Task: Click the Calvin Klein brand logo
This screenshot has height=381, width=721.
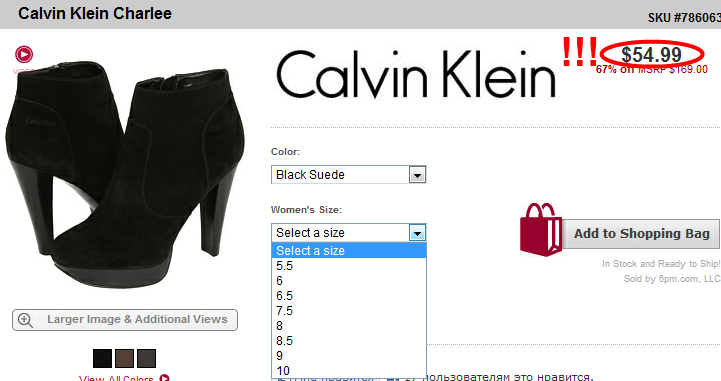Action: (x=416, y=74)
